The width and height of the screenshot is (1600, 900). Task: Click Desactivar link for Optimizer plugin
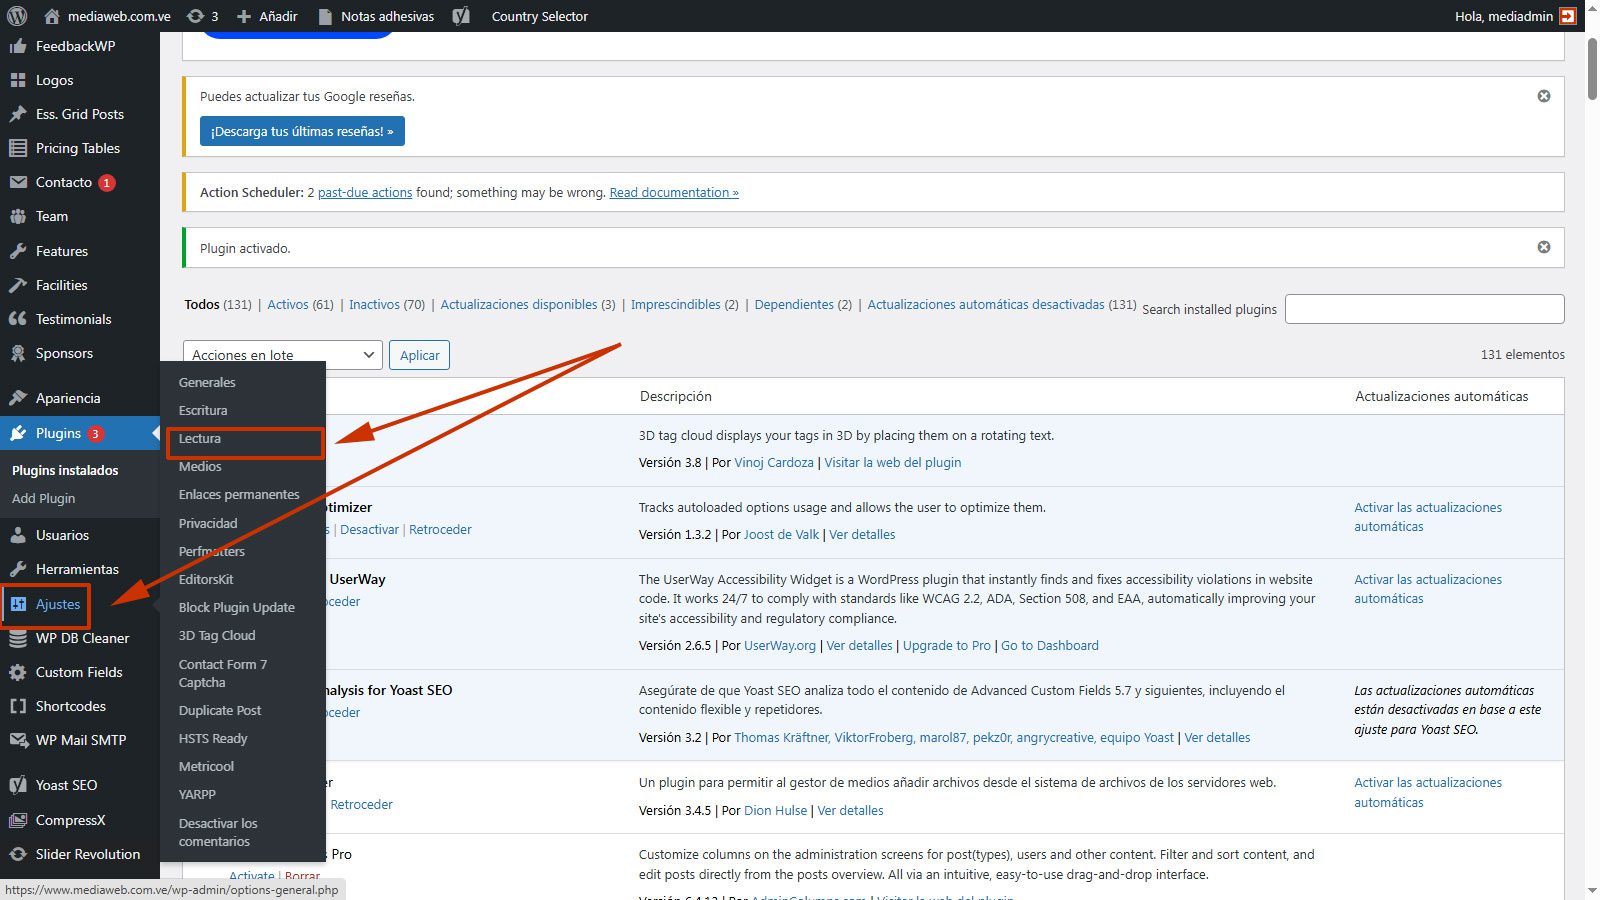click(x=369, y=529)
